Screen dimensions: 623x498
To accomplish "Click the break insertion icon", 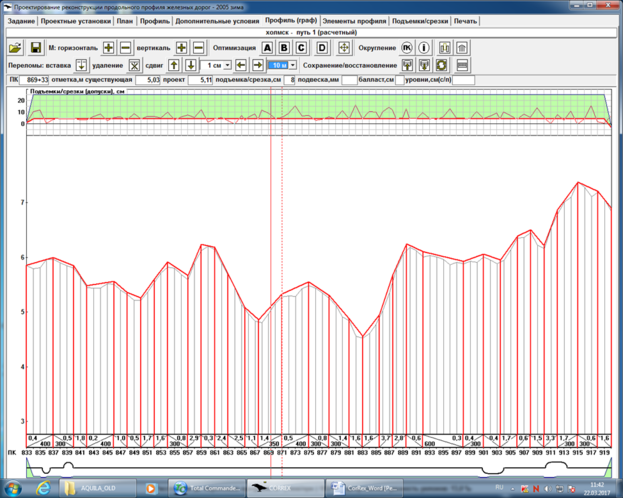I will click(81, 64).
